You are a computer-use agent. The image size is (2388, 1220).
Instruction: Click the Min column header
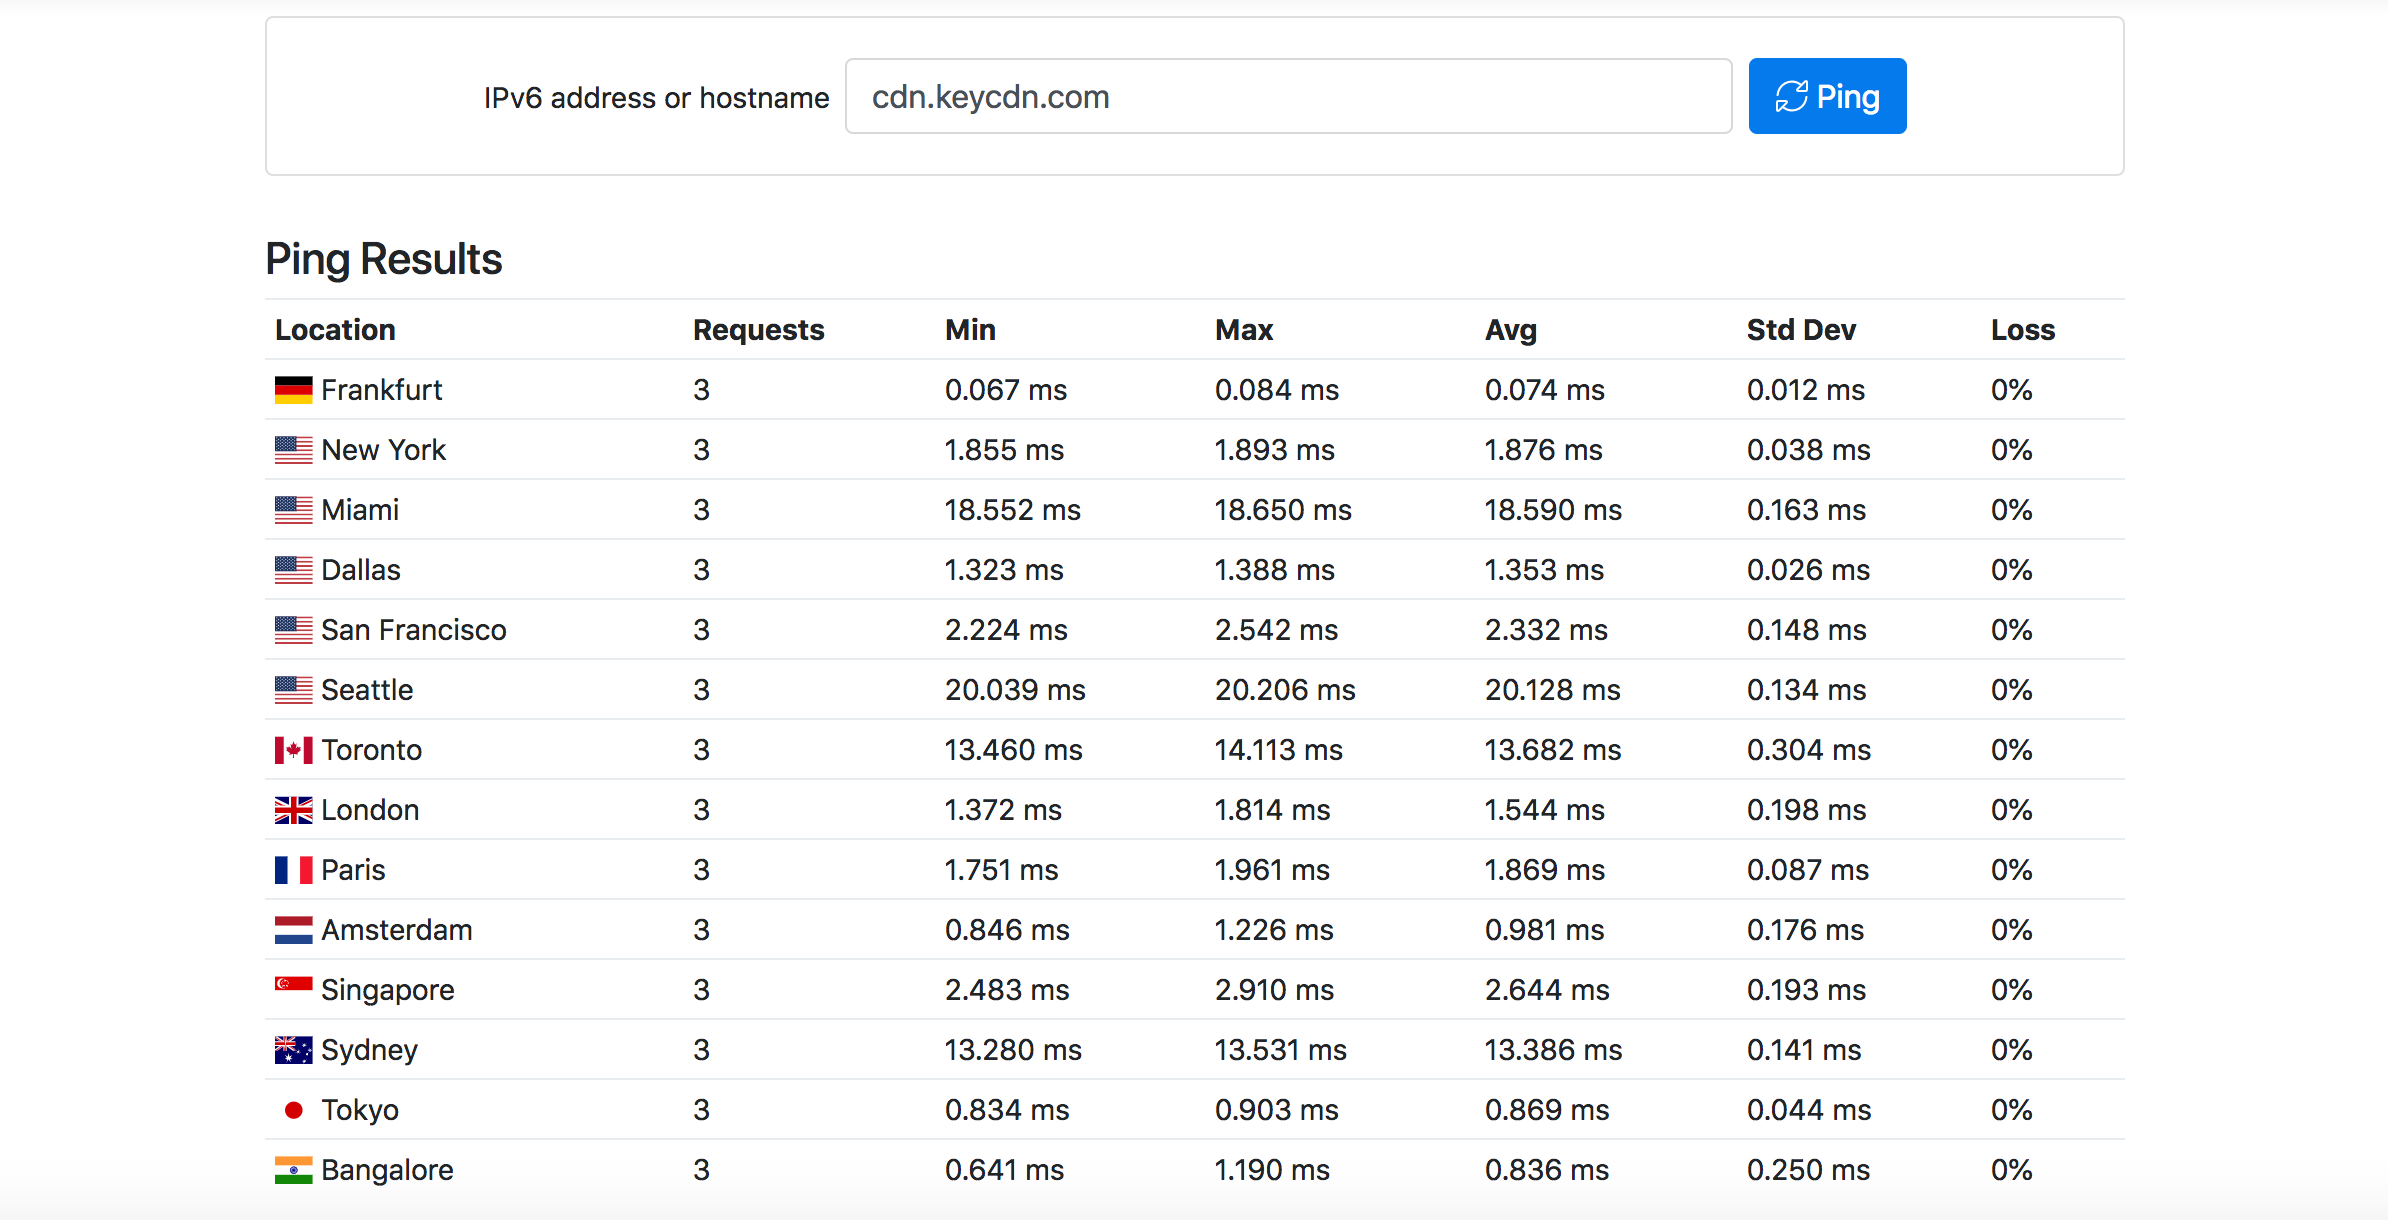click(x=970, y=330)
